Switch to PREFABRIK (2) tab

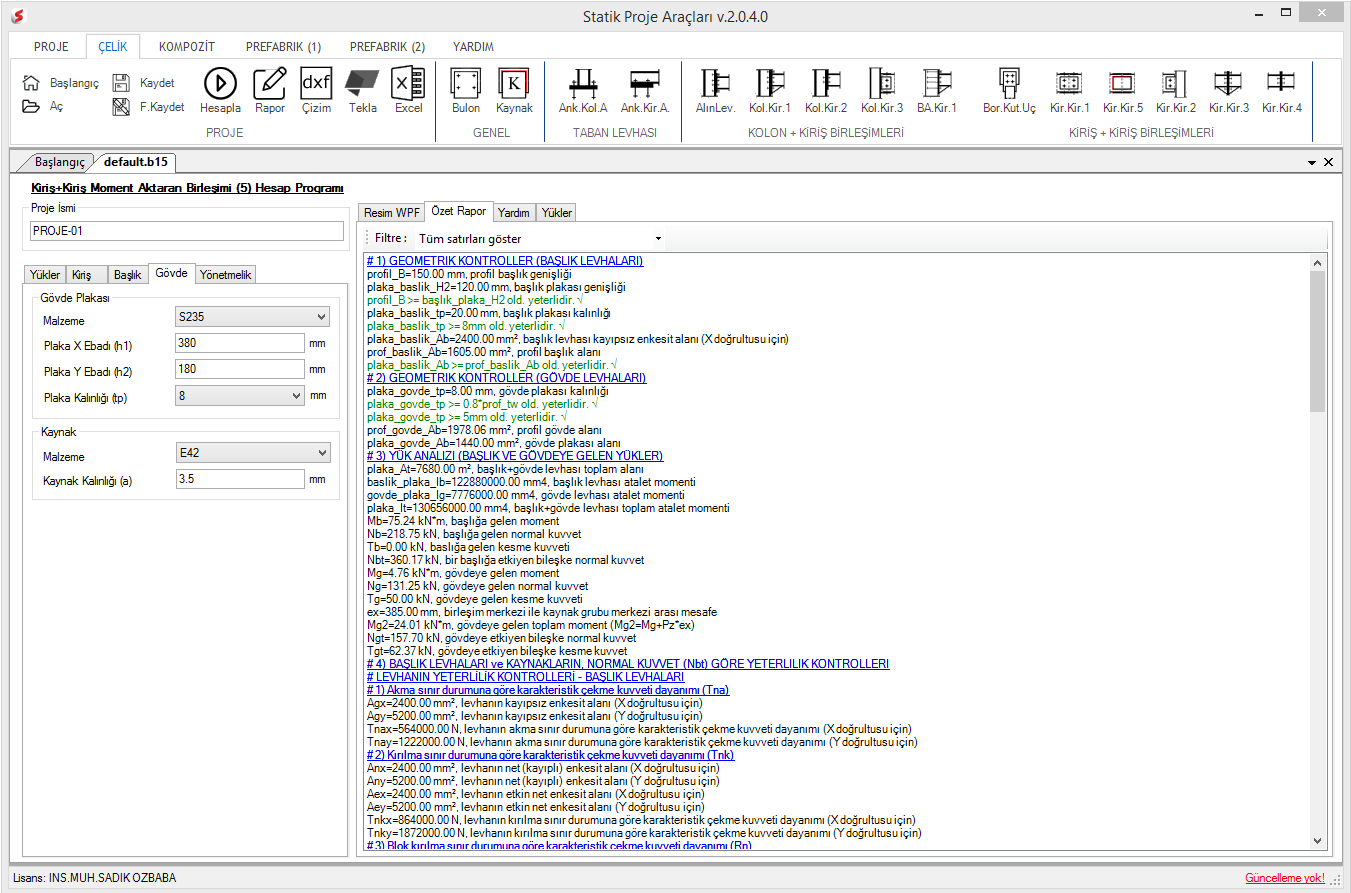point(387,47)
